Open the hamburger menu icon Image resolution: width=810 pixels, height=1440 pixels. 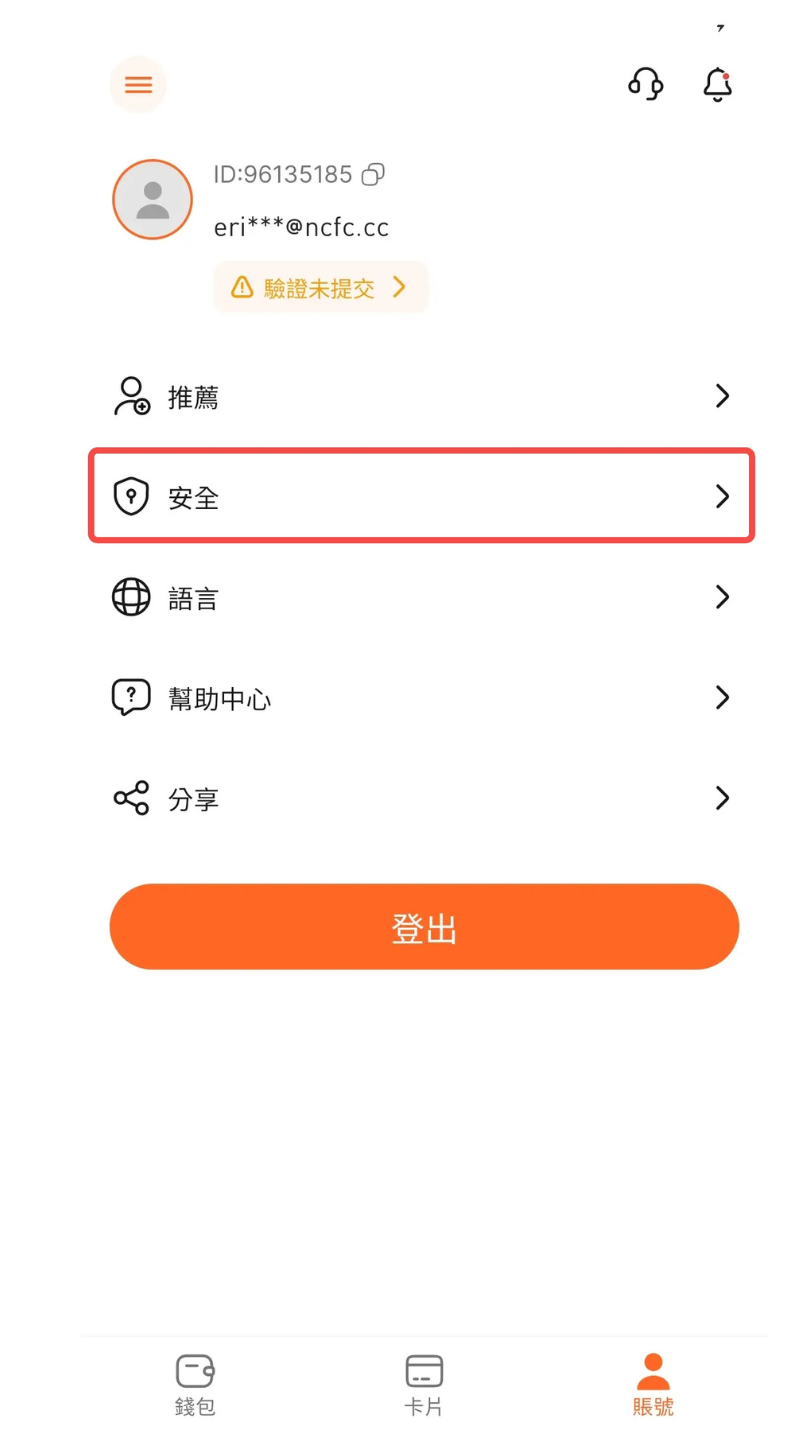point(138,84)
